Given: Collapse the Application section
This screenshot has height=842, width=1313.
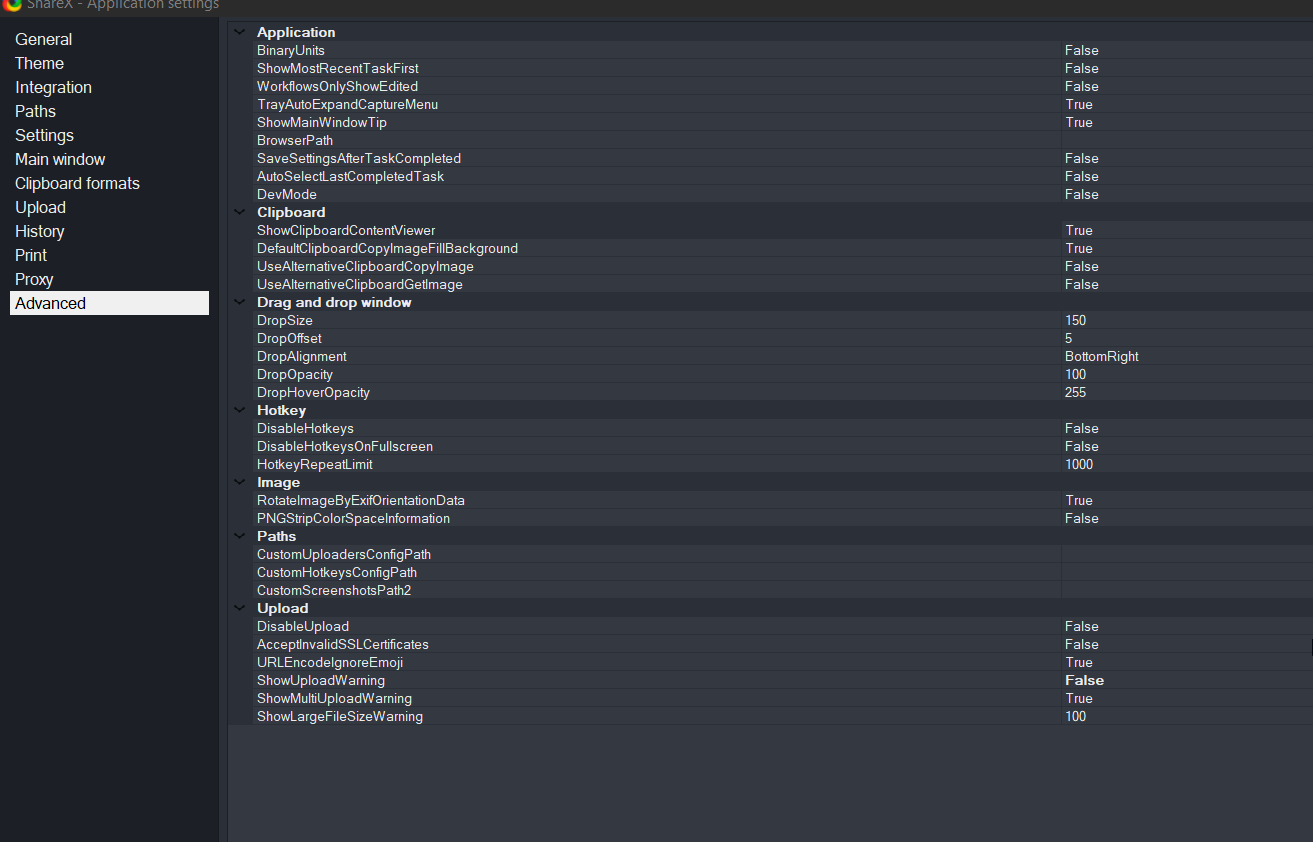Looking at the screenshot, I should pyautogui.click(x=240, y=32).
